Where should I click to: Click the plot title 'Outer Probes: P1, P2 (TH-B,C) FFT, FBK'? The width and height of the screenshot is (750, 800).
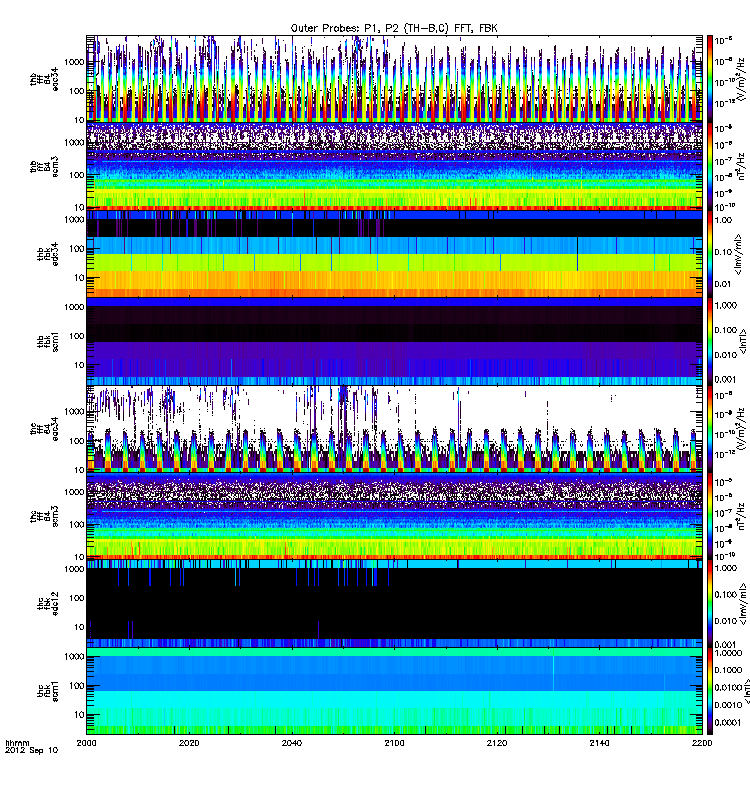(394, 28)
